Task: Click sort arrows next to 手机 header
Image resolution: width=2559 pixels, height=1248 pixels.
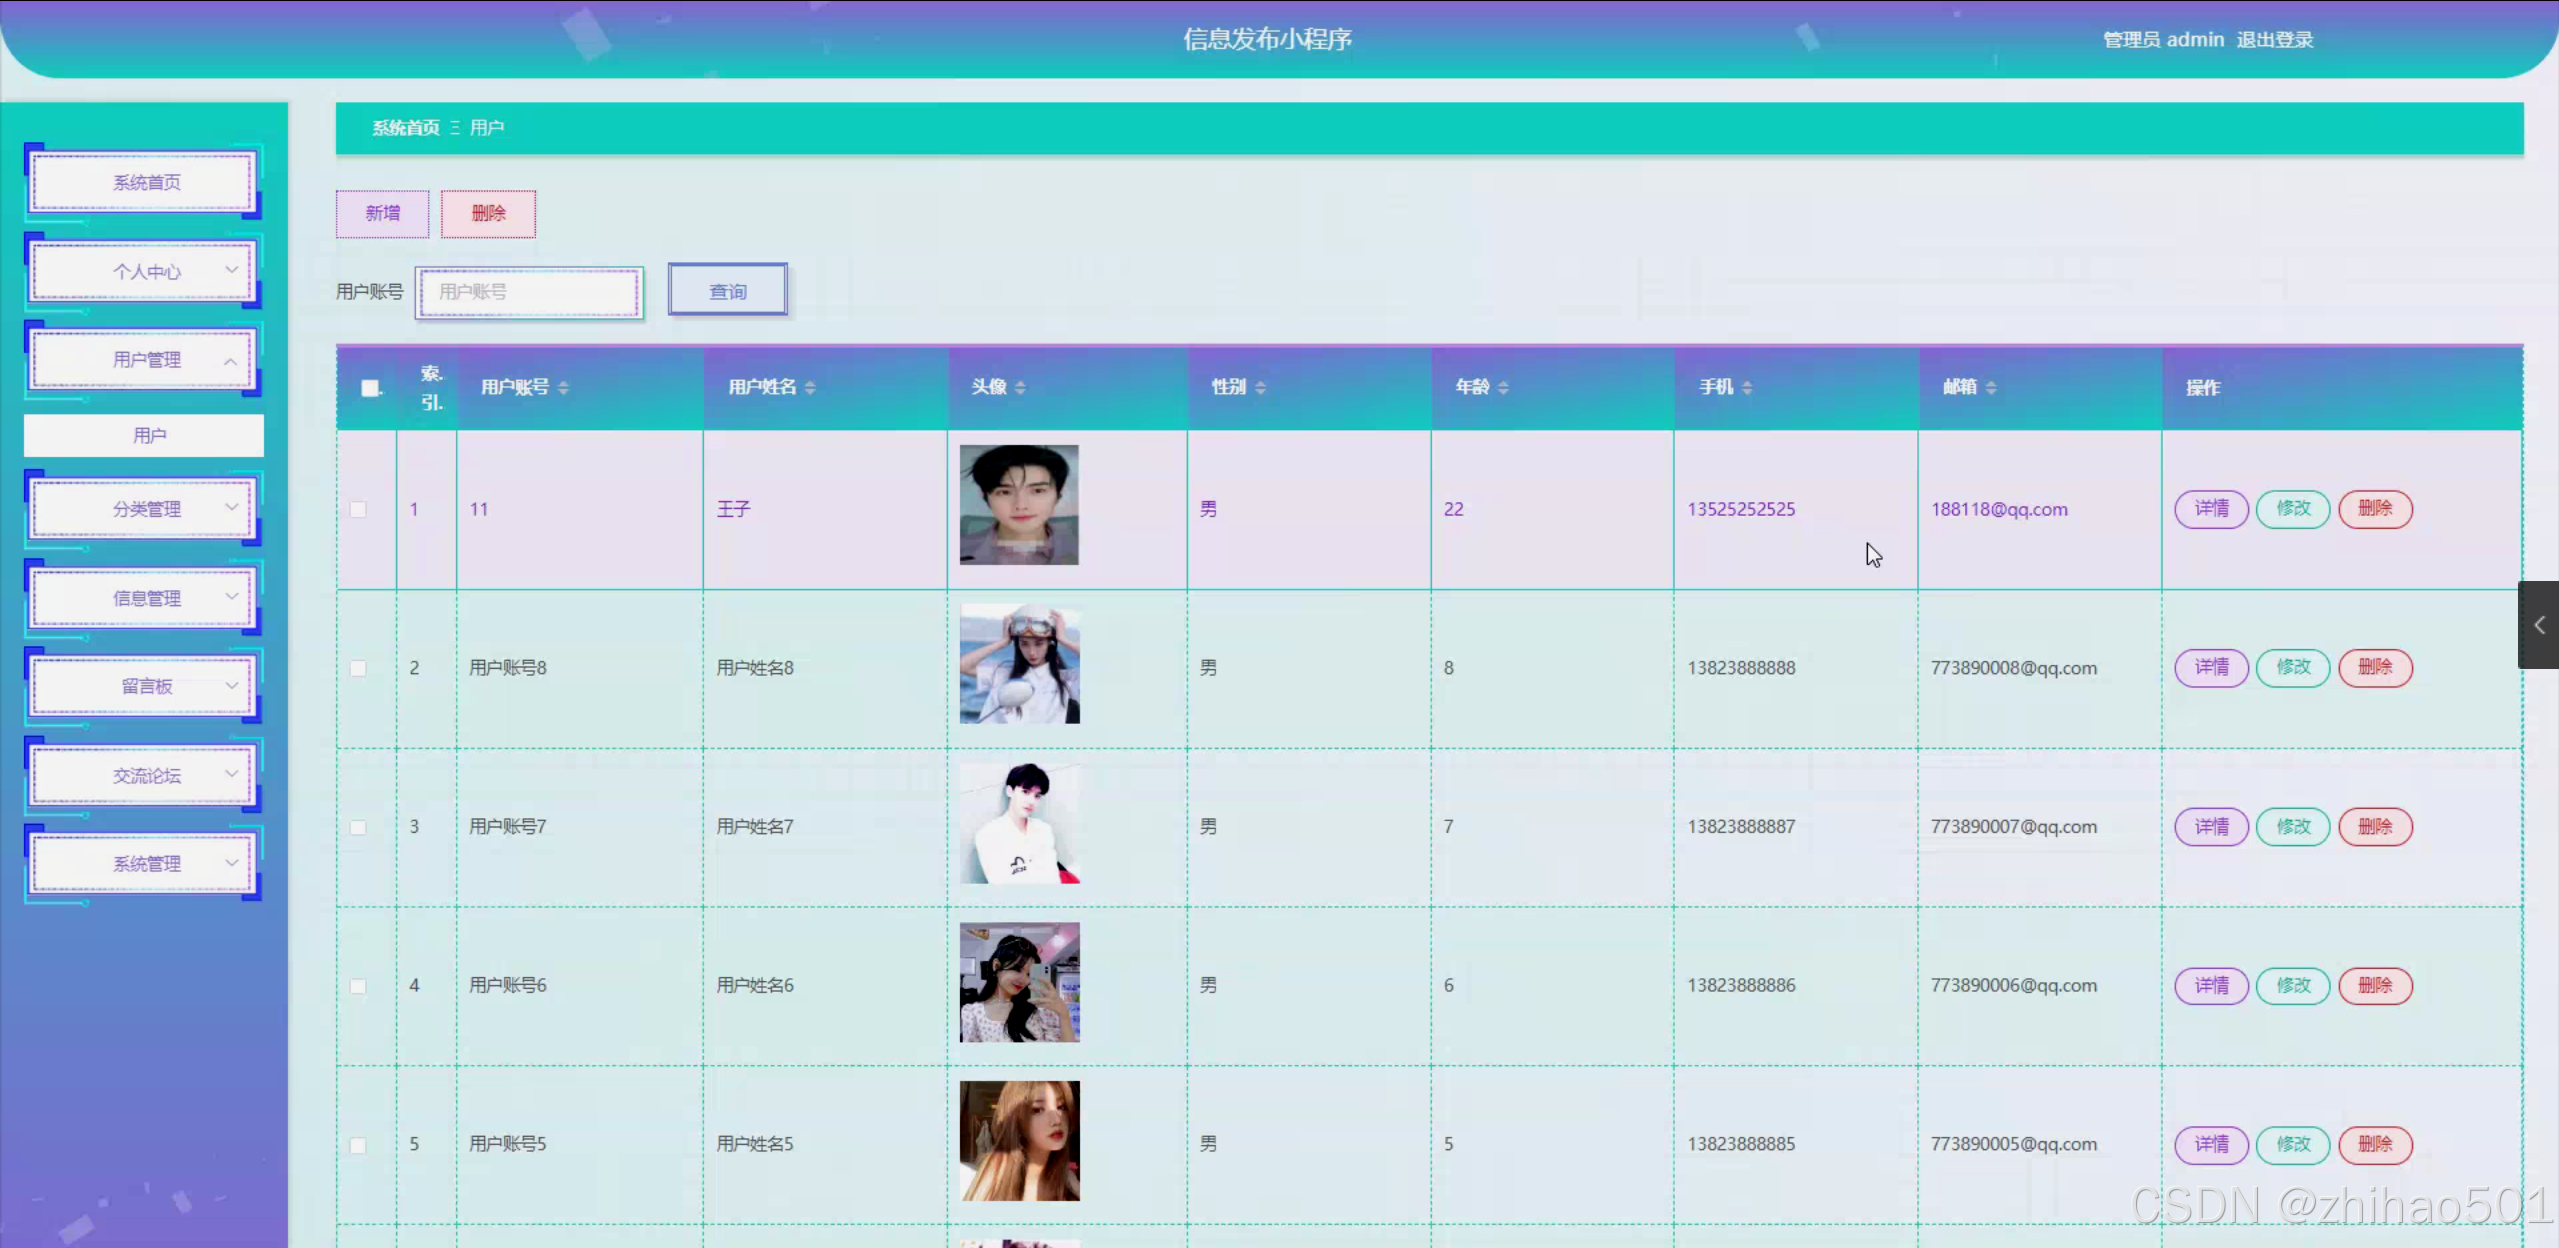Action: [1747, 387]
